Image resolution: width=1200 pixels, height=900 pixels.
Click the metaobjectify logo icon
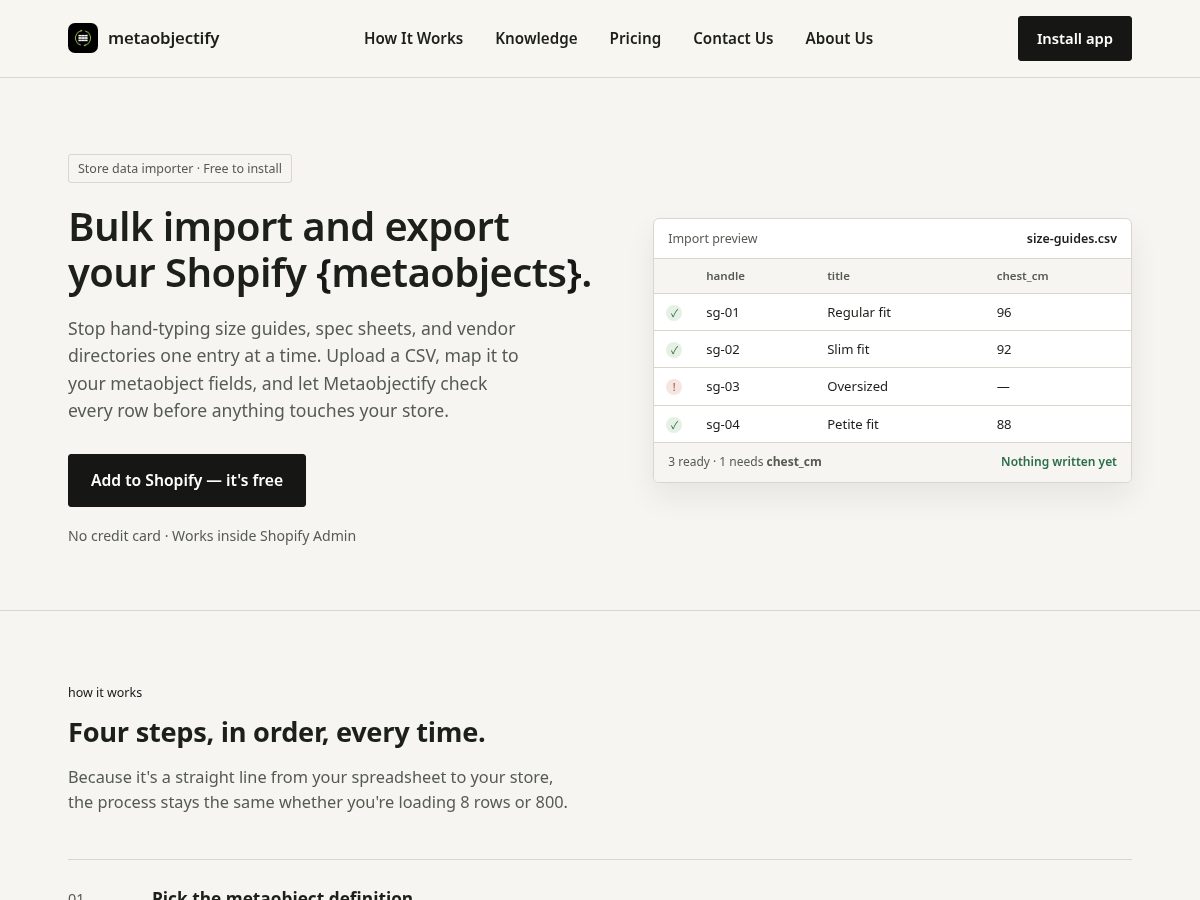[83, 38]
